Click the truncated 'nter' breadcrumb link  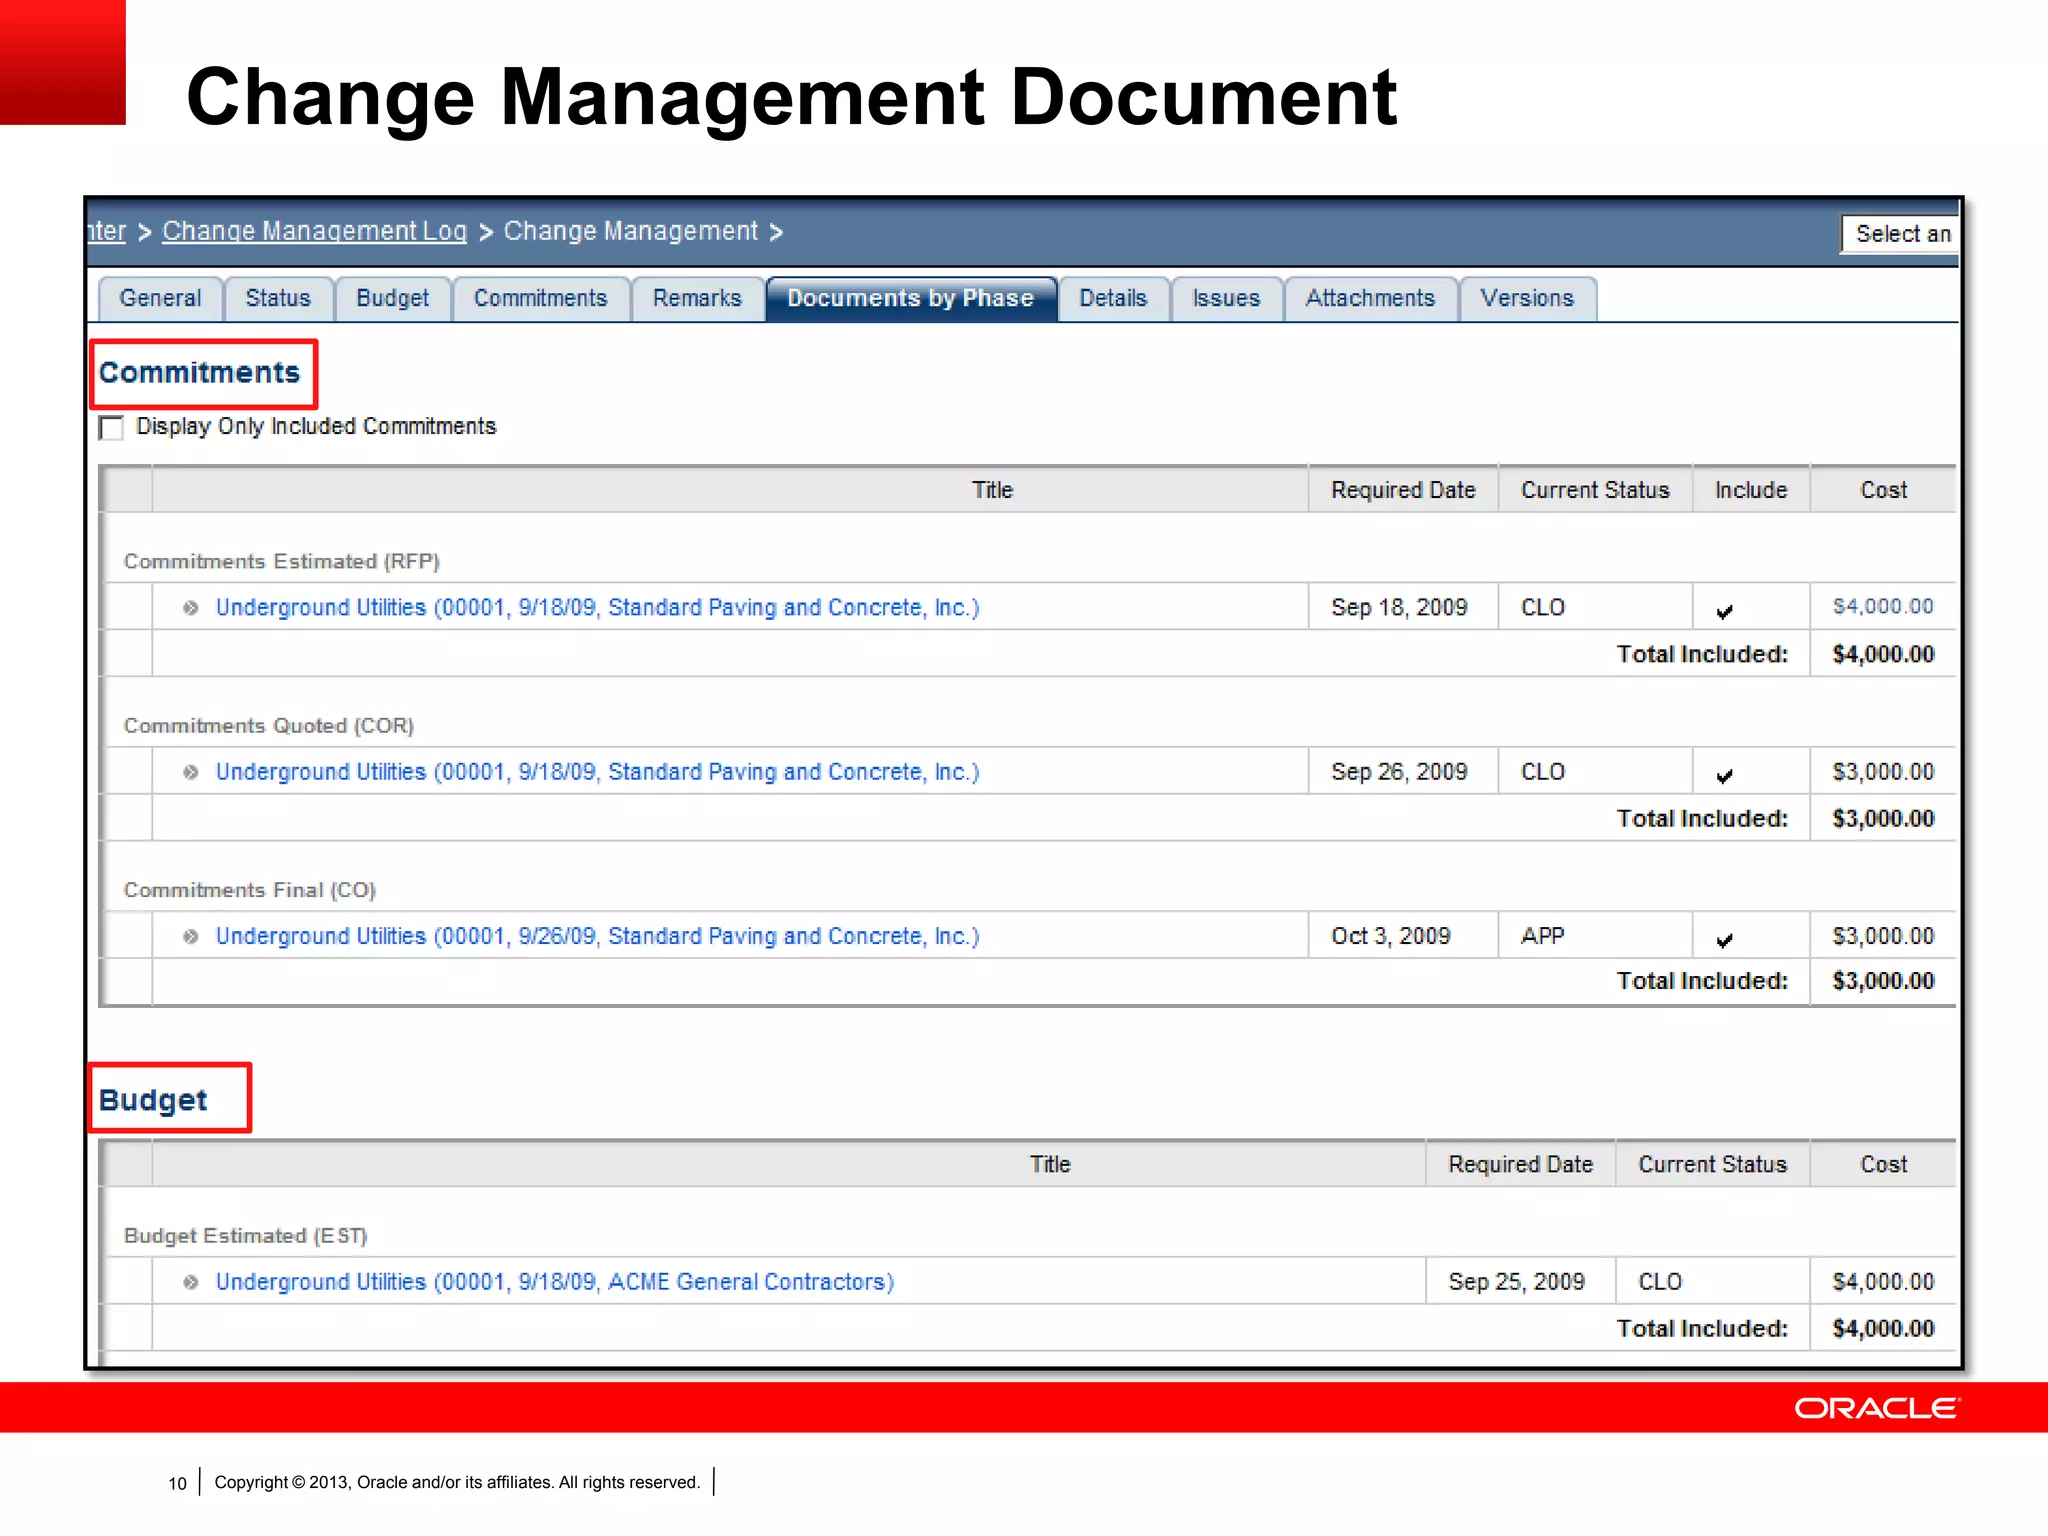click(107, 231)
